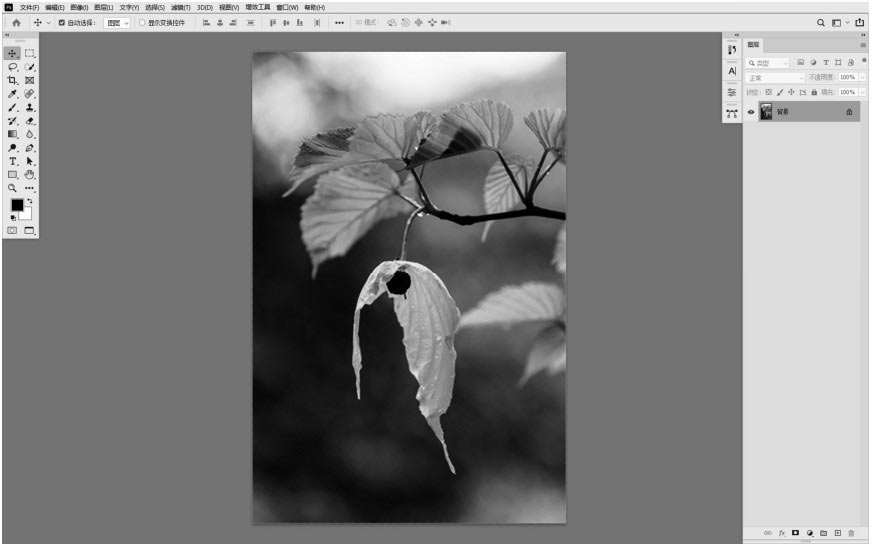Open the Paths panel icon

(x=732, y=113)
